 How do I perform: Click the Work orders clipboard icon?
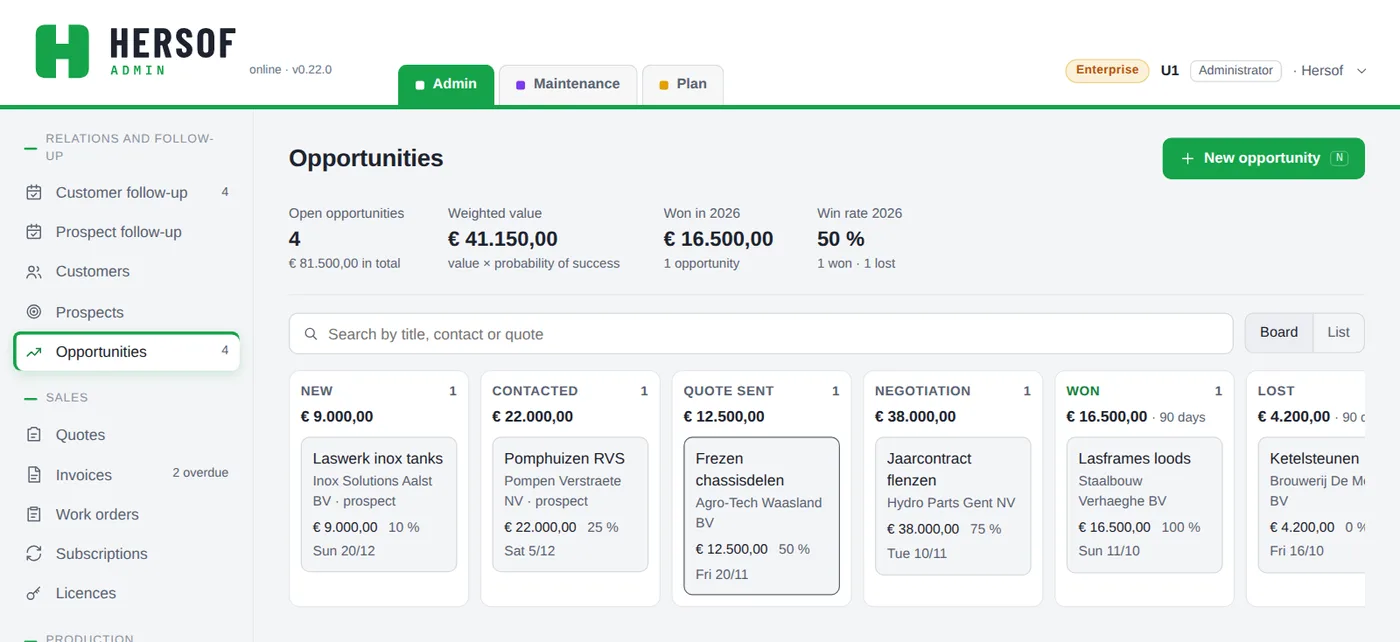tap(34, 514)
